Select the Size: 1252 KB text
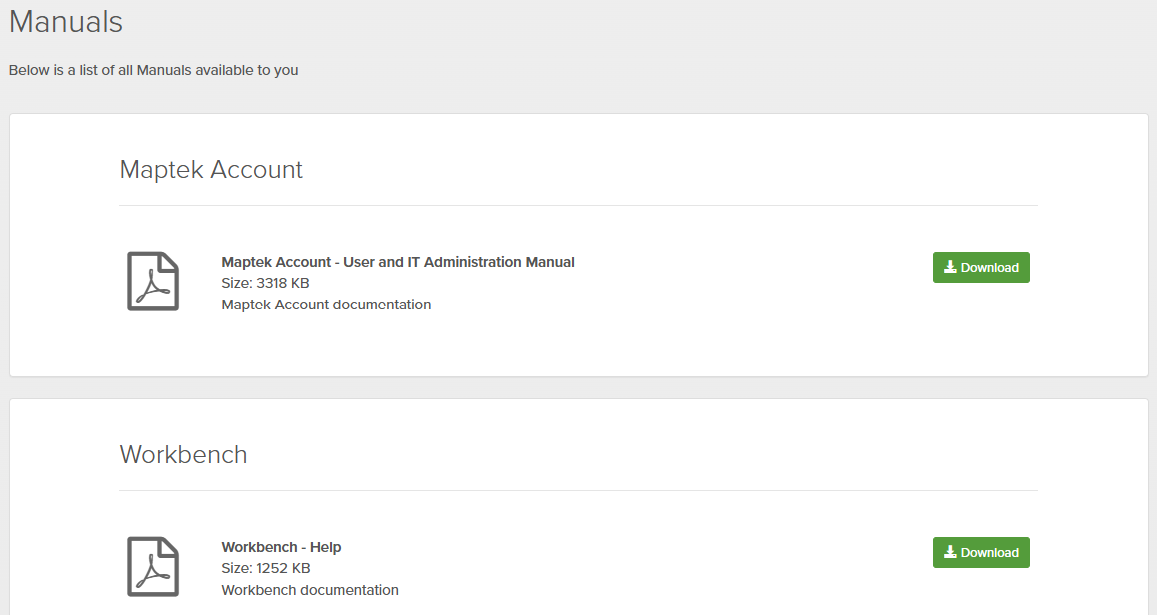 (265, 568)
